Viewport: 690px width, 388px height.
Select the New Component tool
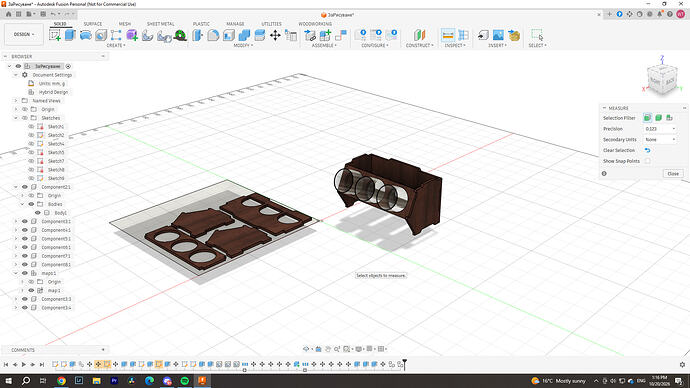click(310, 35)
